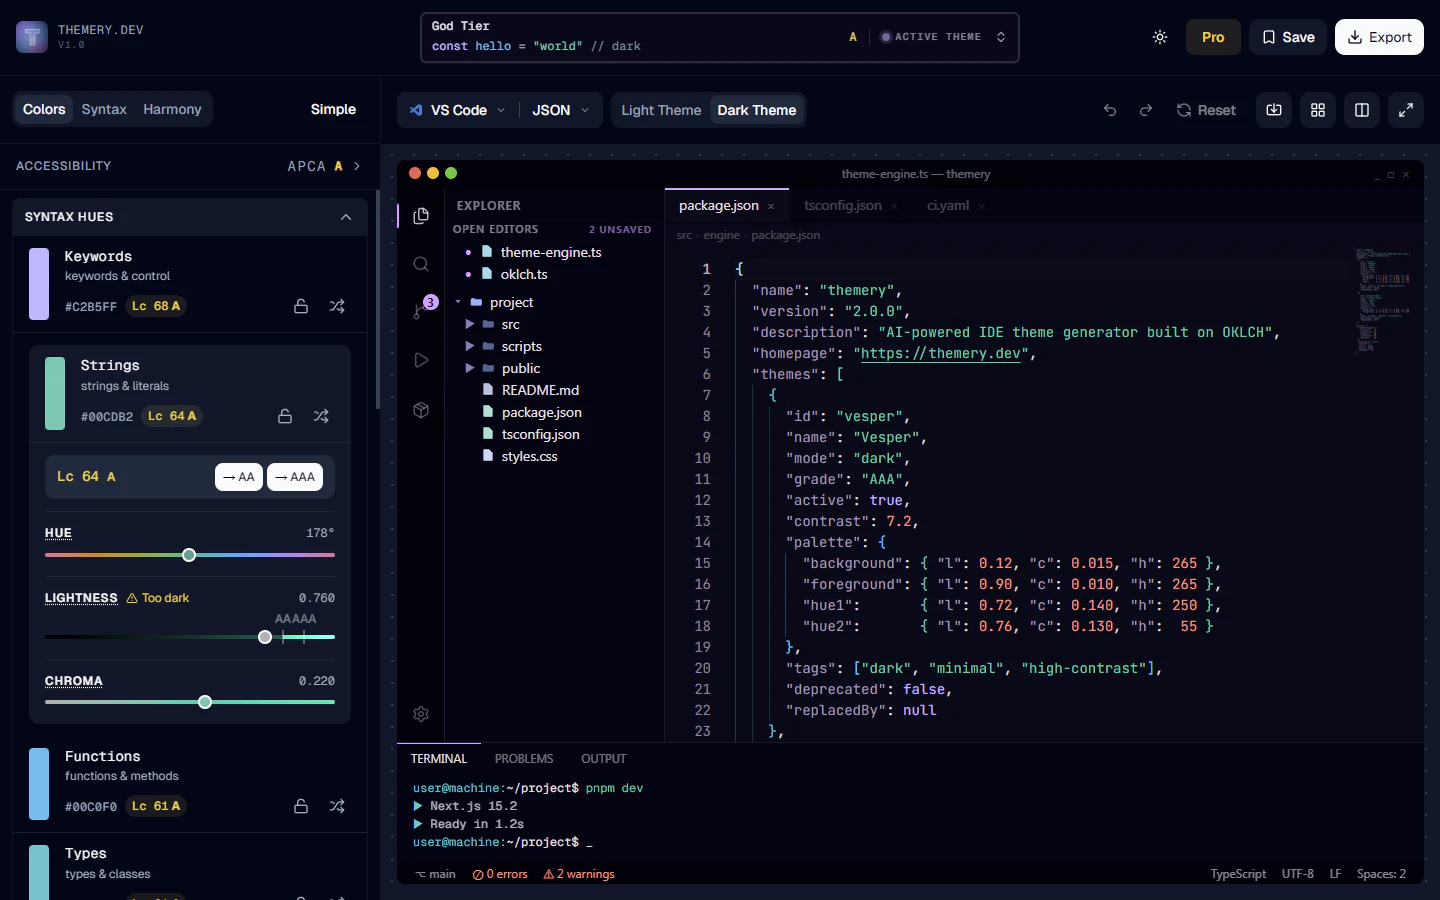This screenshot has width=1440, height=900.
Task: Switch preview to Dark Theme
Action: point(756,110)
